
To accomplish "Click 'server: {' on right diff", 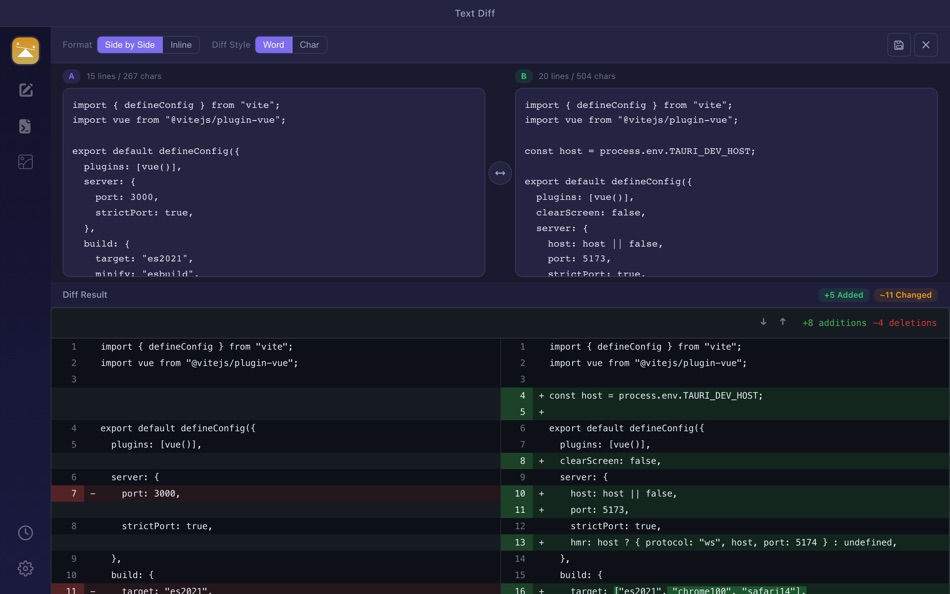I will (x=583, y=477).
